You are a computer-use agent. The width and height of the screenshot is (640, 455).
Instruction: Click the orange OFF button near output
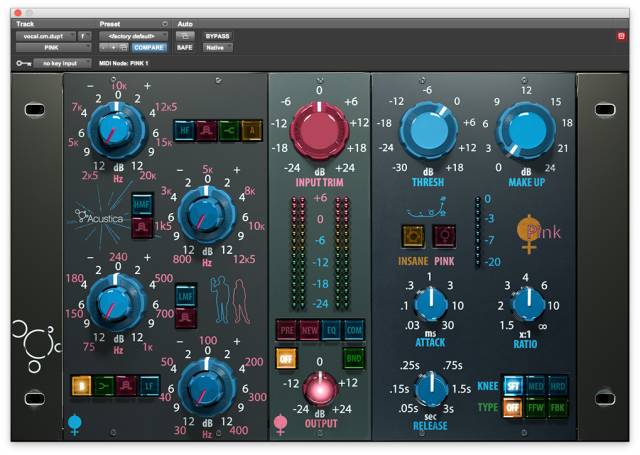point(287,358)
